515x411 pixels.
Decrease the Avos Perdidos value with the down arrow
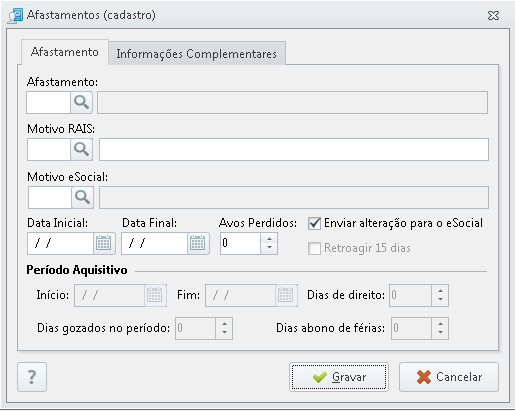tap(269, 248)
